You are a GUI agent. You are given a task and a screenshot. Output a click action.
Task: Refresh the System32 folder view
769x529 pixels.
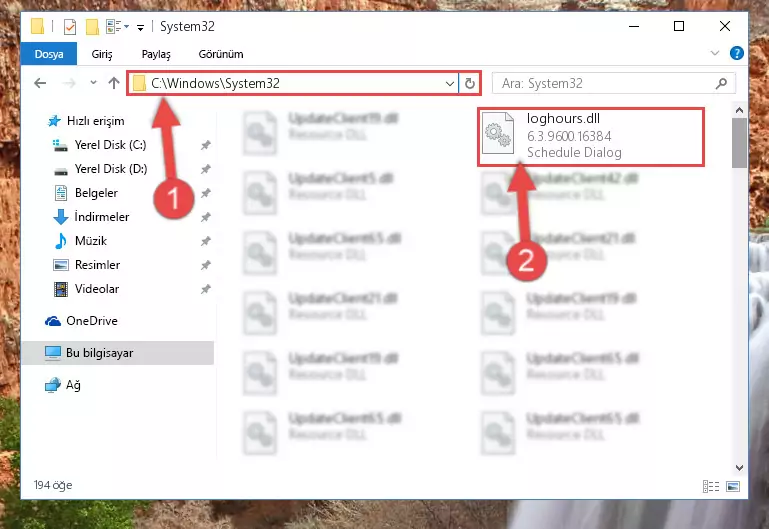469,84
